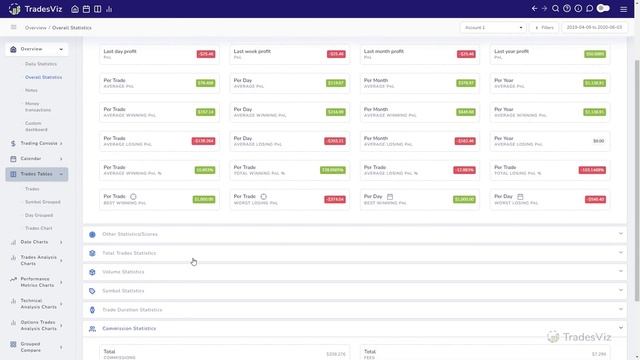Expand Technical Analysis Charts section
The width and height of the screenshot is (640, 360).
pos(37,304)
